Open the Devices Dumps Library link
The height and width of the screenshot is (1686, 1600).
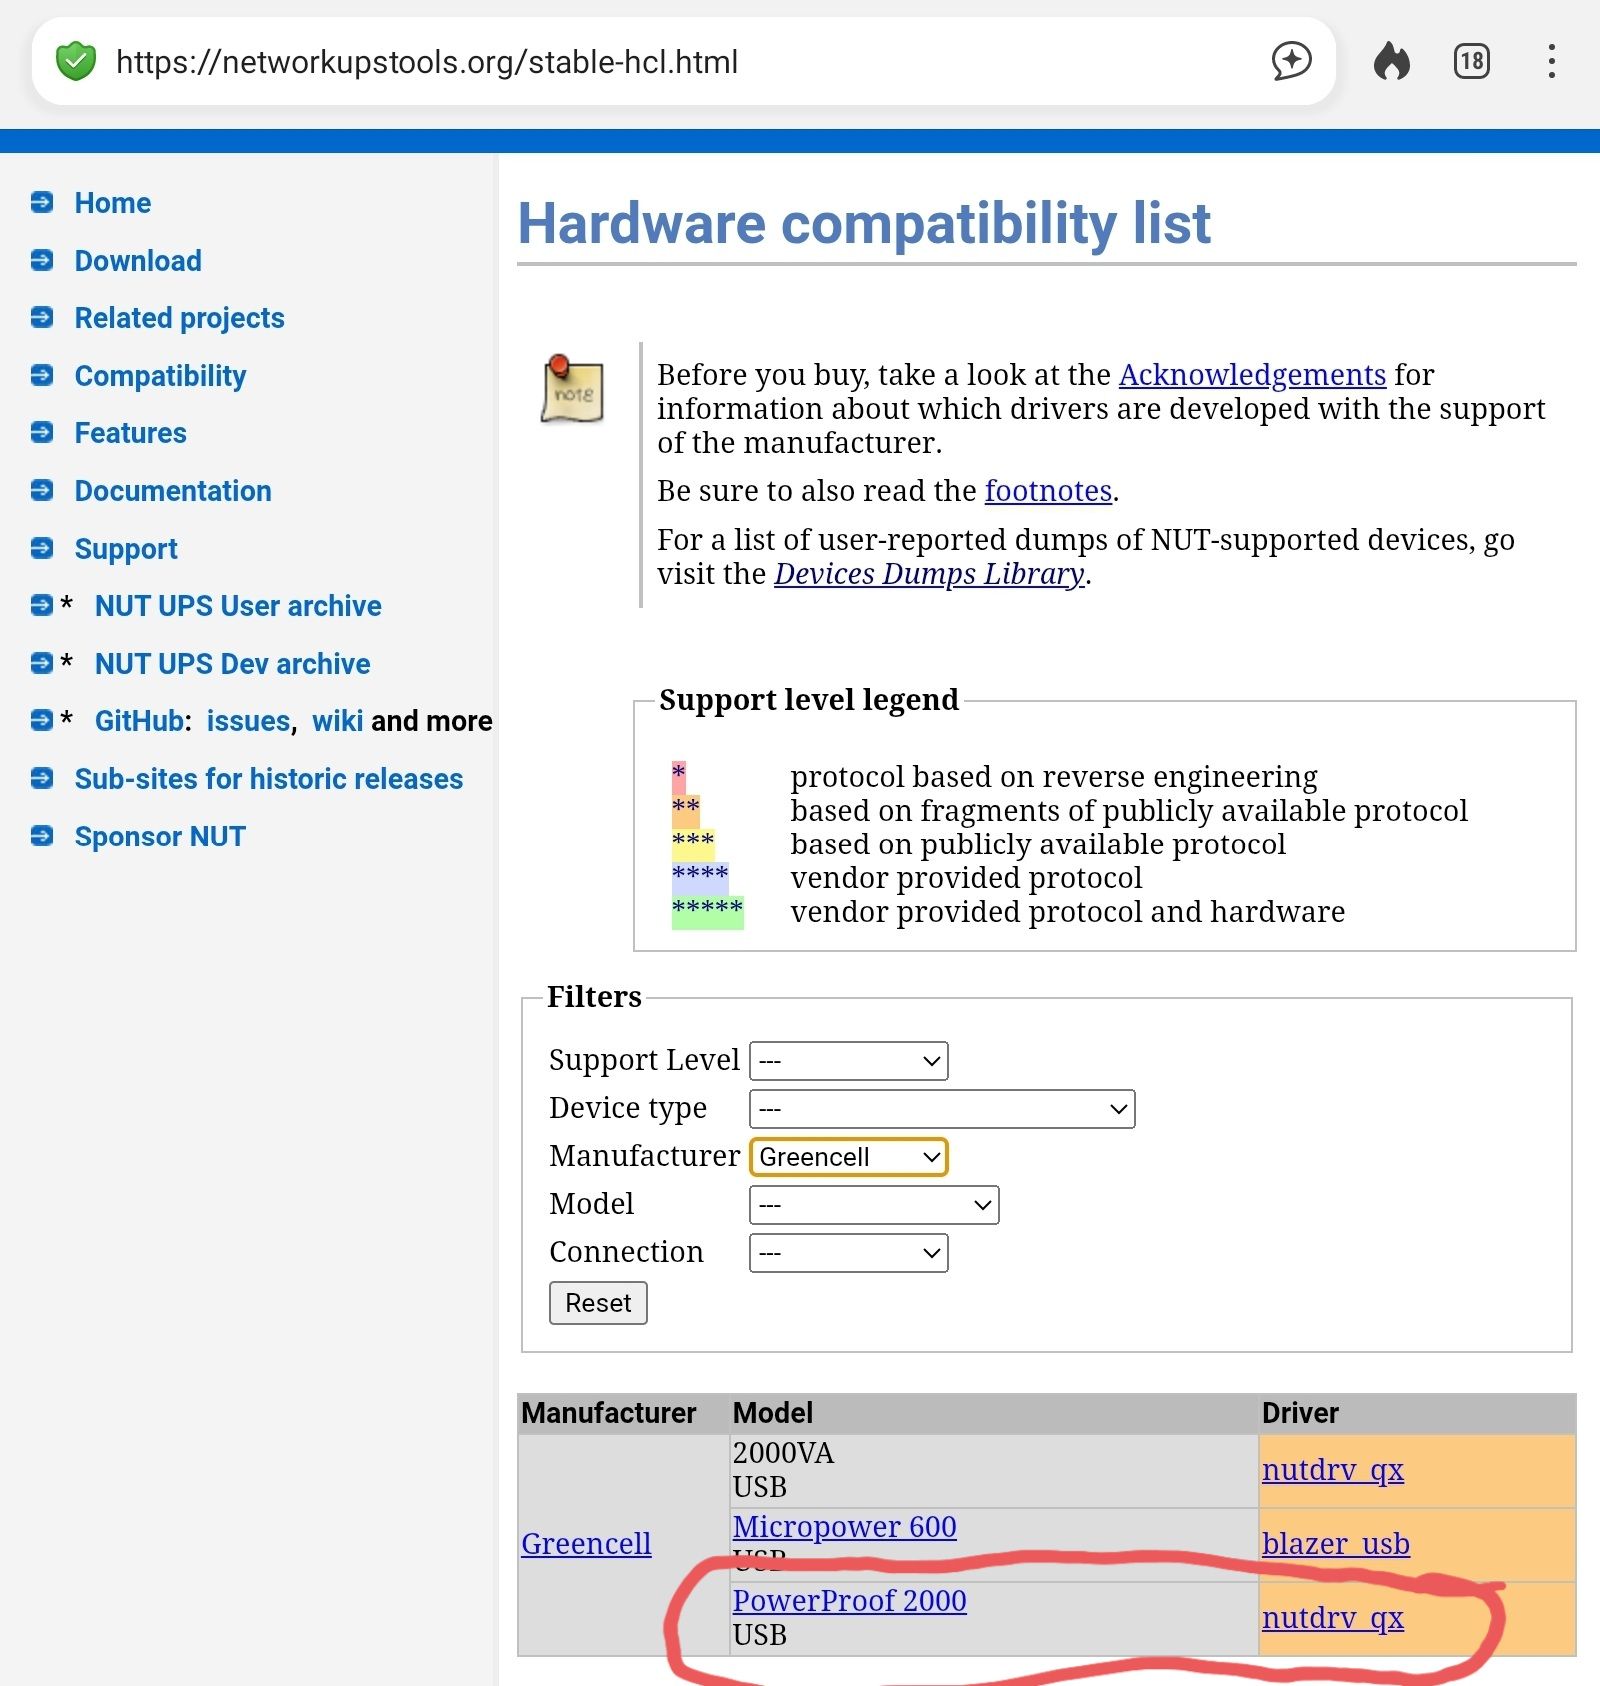[929, 574]
